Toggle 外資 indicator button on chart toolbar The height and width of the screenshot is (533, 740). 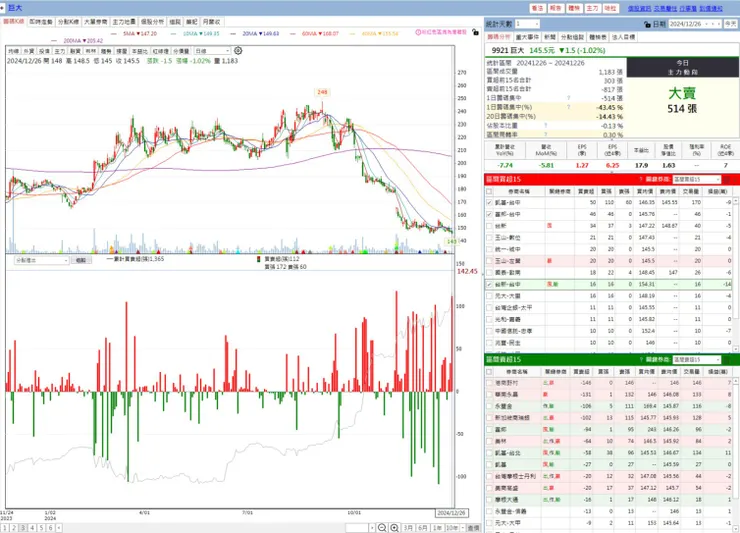pos(28,51)
